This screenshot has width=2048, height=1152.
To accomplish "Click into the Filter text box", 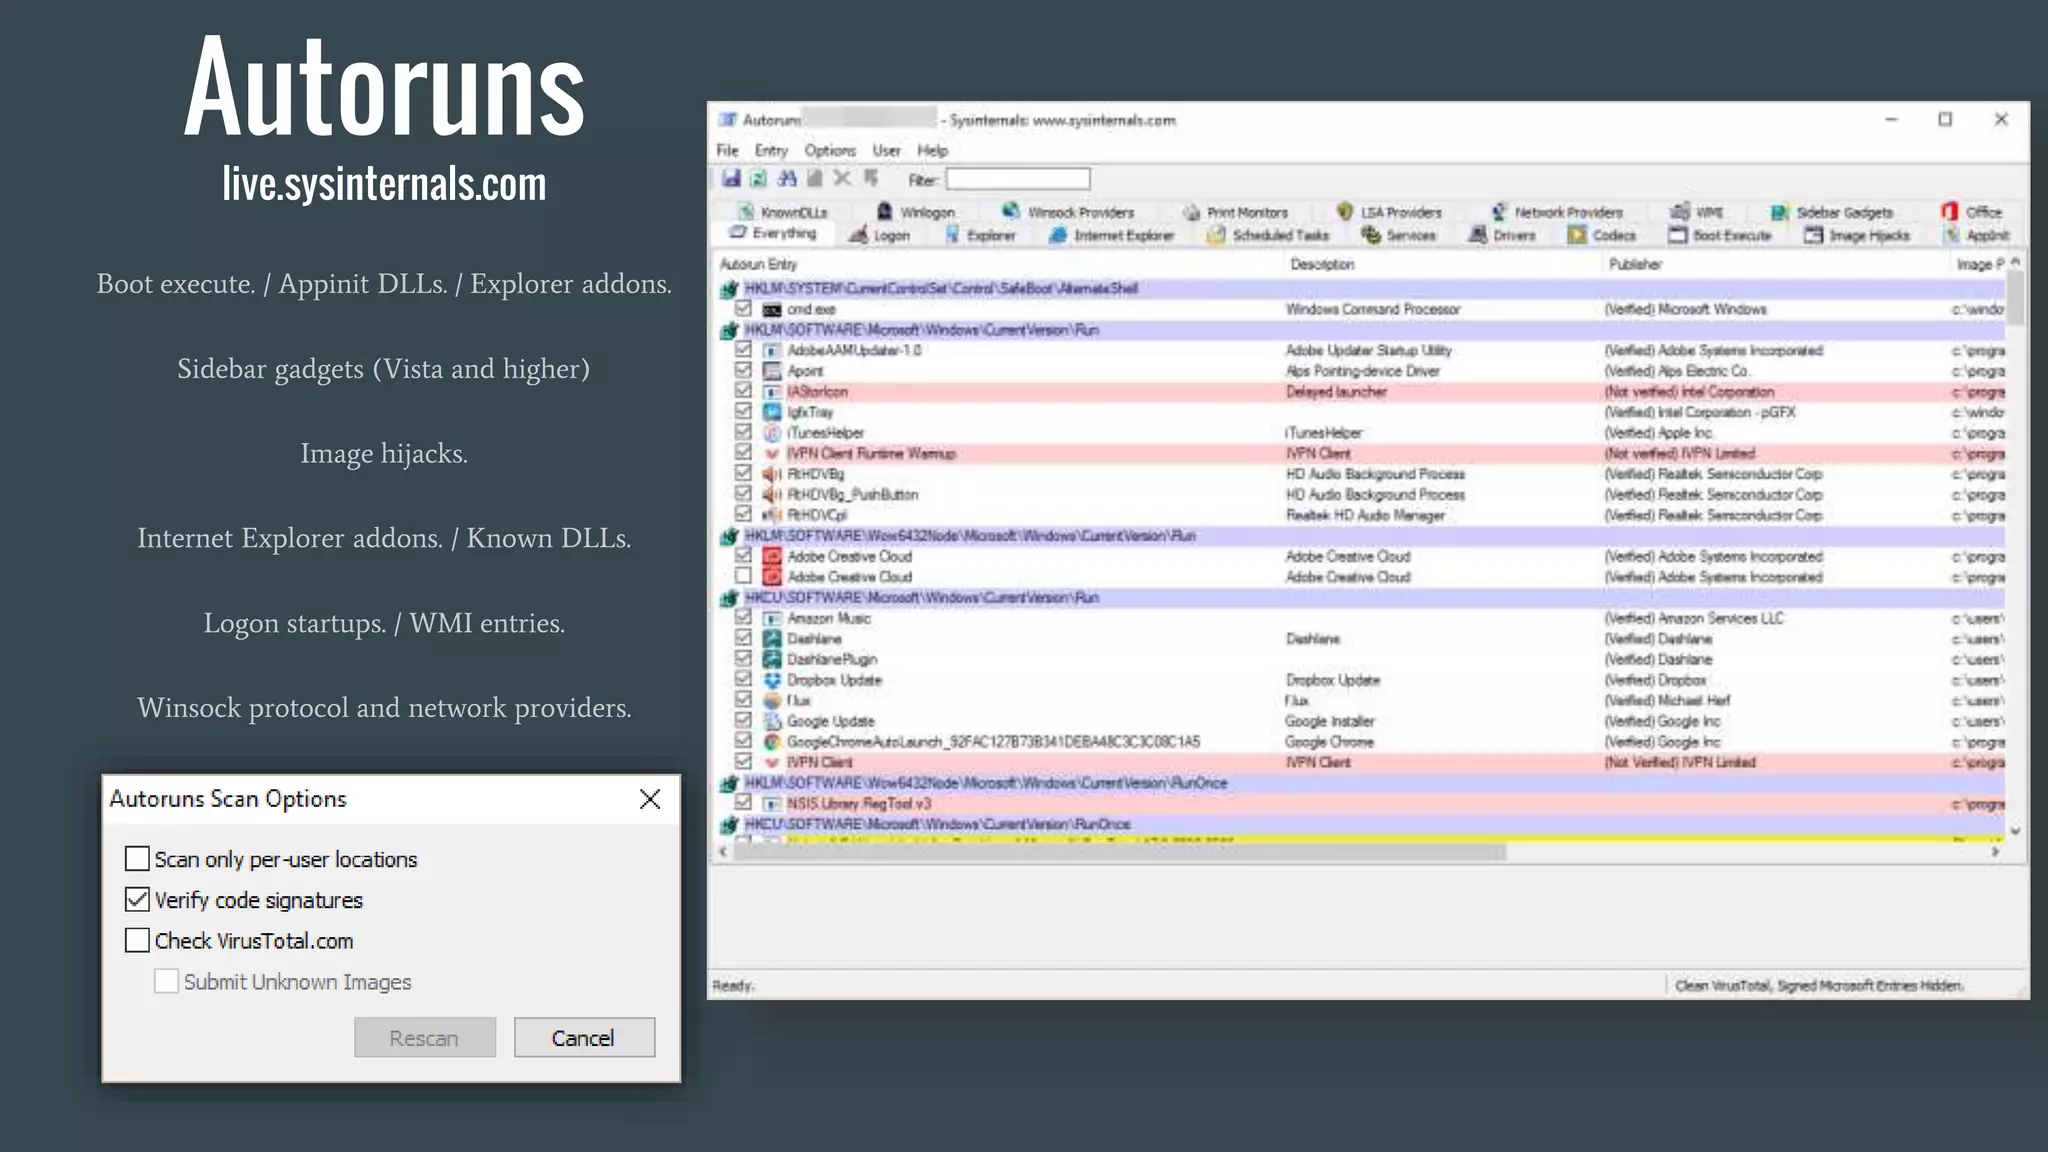I will coord(1017,179).
